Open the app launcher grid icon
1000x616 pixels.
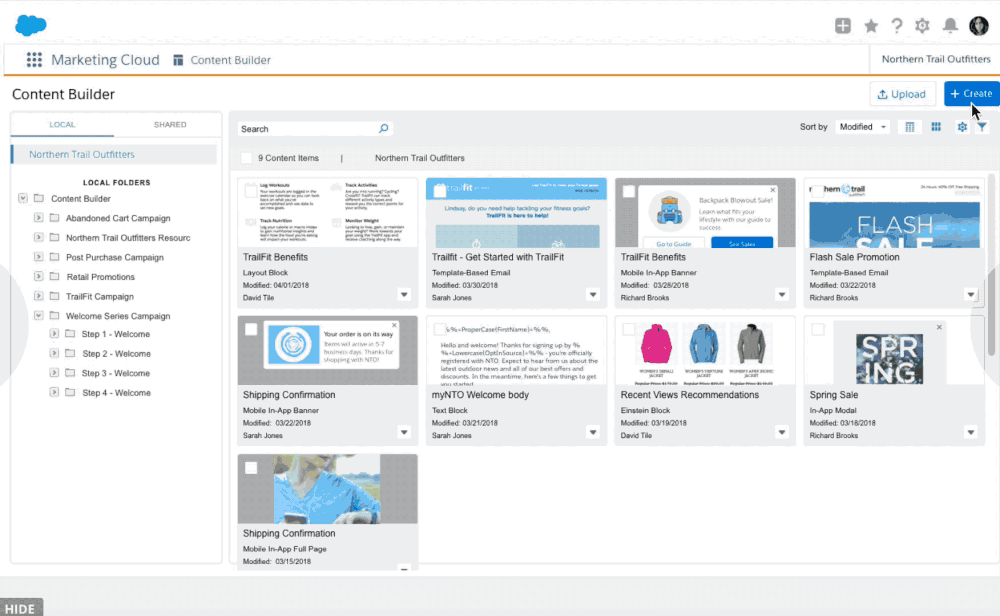tap(34, 60)
